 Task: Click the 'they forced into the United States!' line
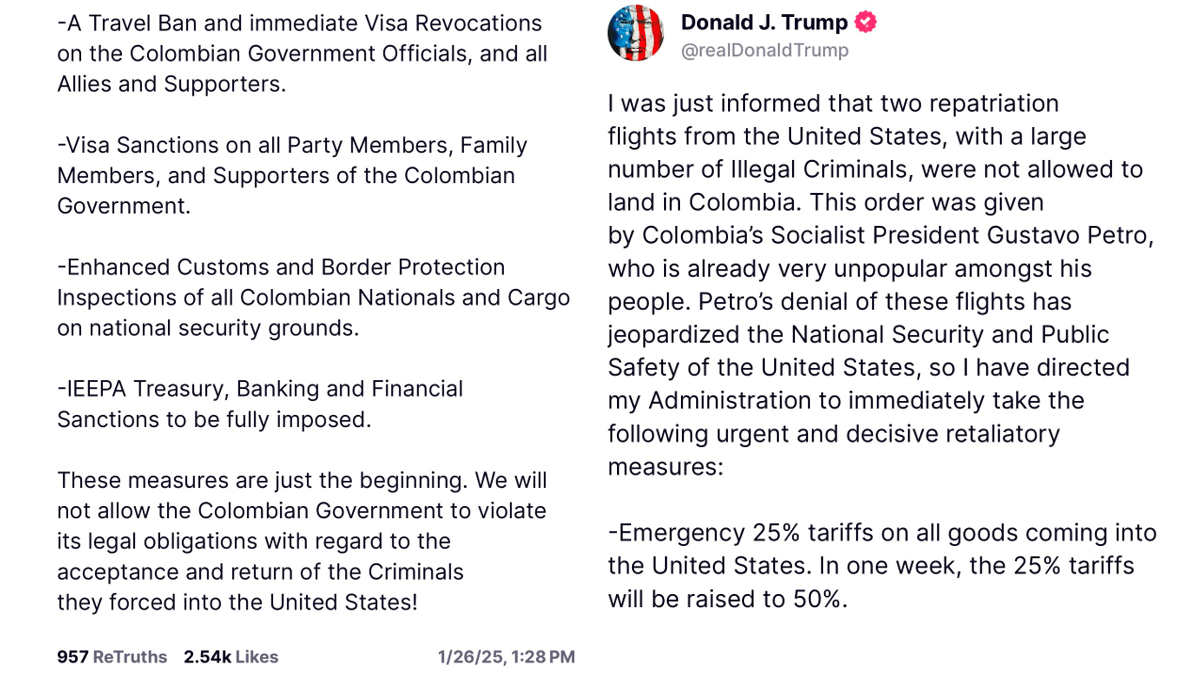tap(237, 603)
